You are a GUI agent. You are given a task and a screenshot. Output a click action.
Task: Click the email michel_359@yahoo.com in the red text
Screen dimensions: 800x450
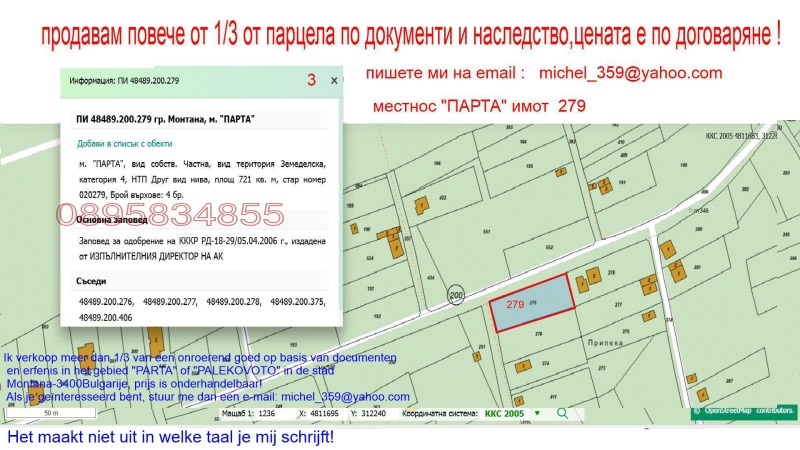click(x=631, y=73)
